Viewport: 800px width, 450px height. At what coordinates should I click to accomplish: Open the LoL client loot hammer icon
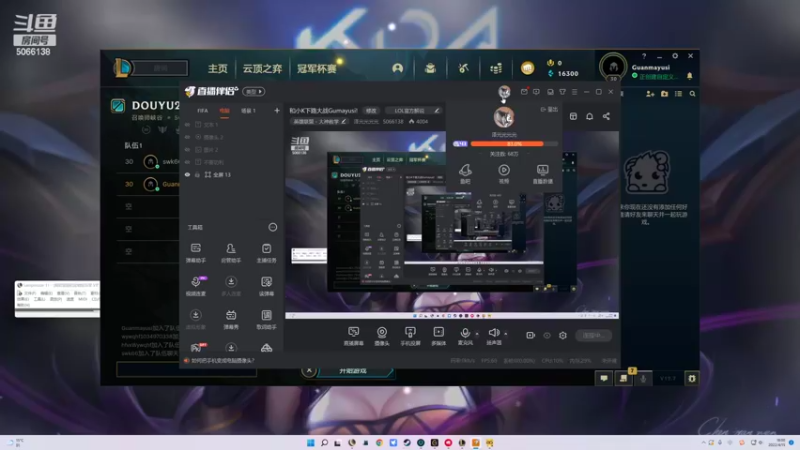coord(463,68)
